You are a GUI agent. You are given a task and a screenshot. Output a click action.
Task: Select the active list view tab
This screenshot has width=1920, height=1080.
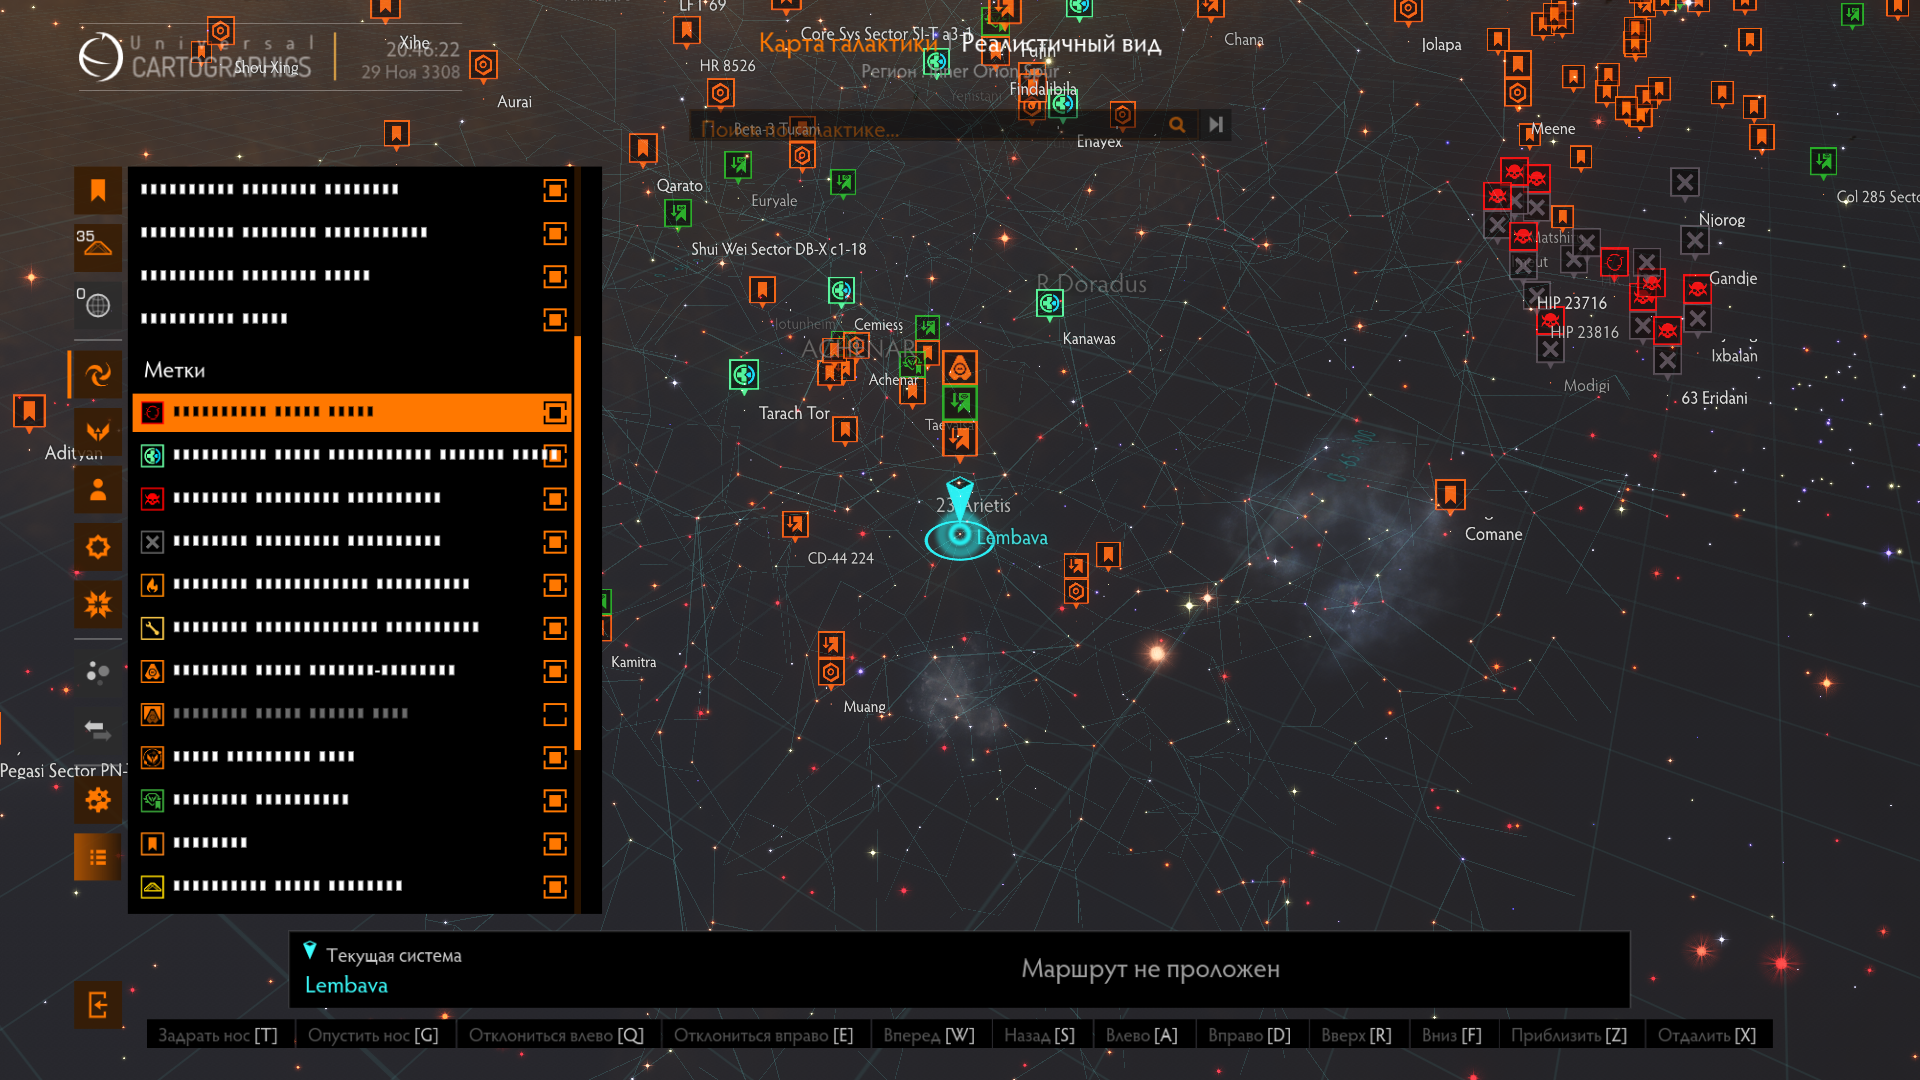click(x=98, y=857)
